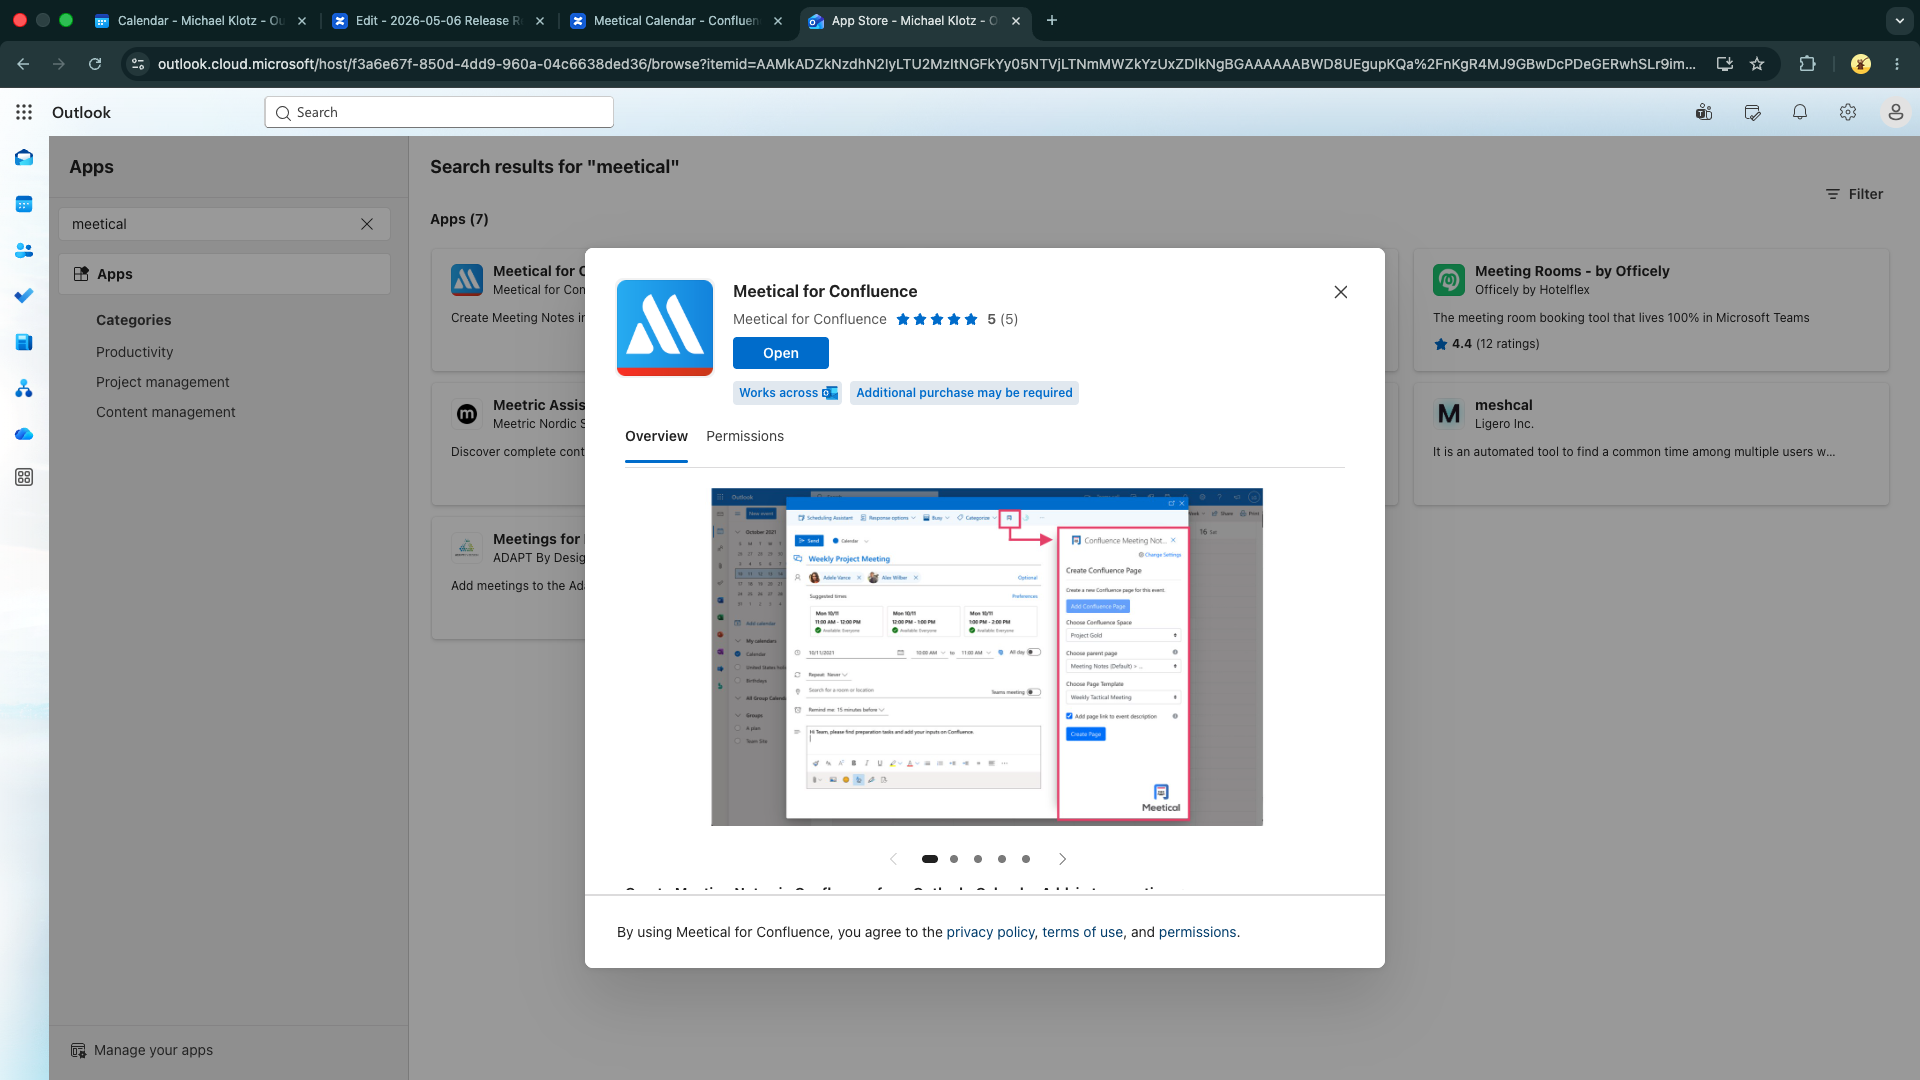Click the 5 (5) star rating
The height and width of the screenshot is (1080, 1920).
coord(957,319)
